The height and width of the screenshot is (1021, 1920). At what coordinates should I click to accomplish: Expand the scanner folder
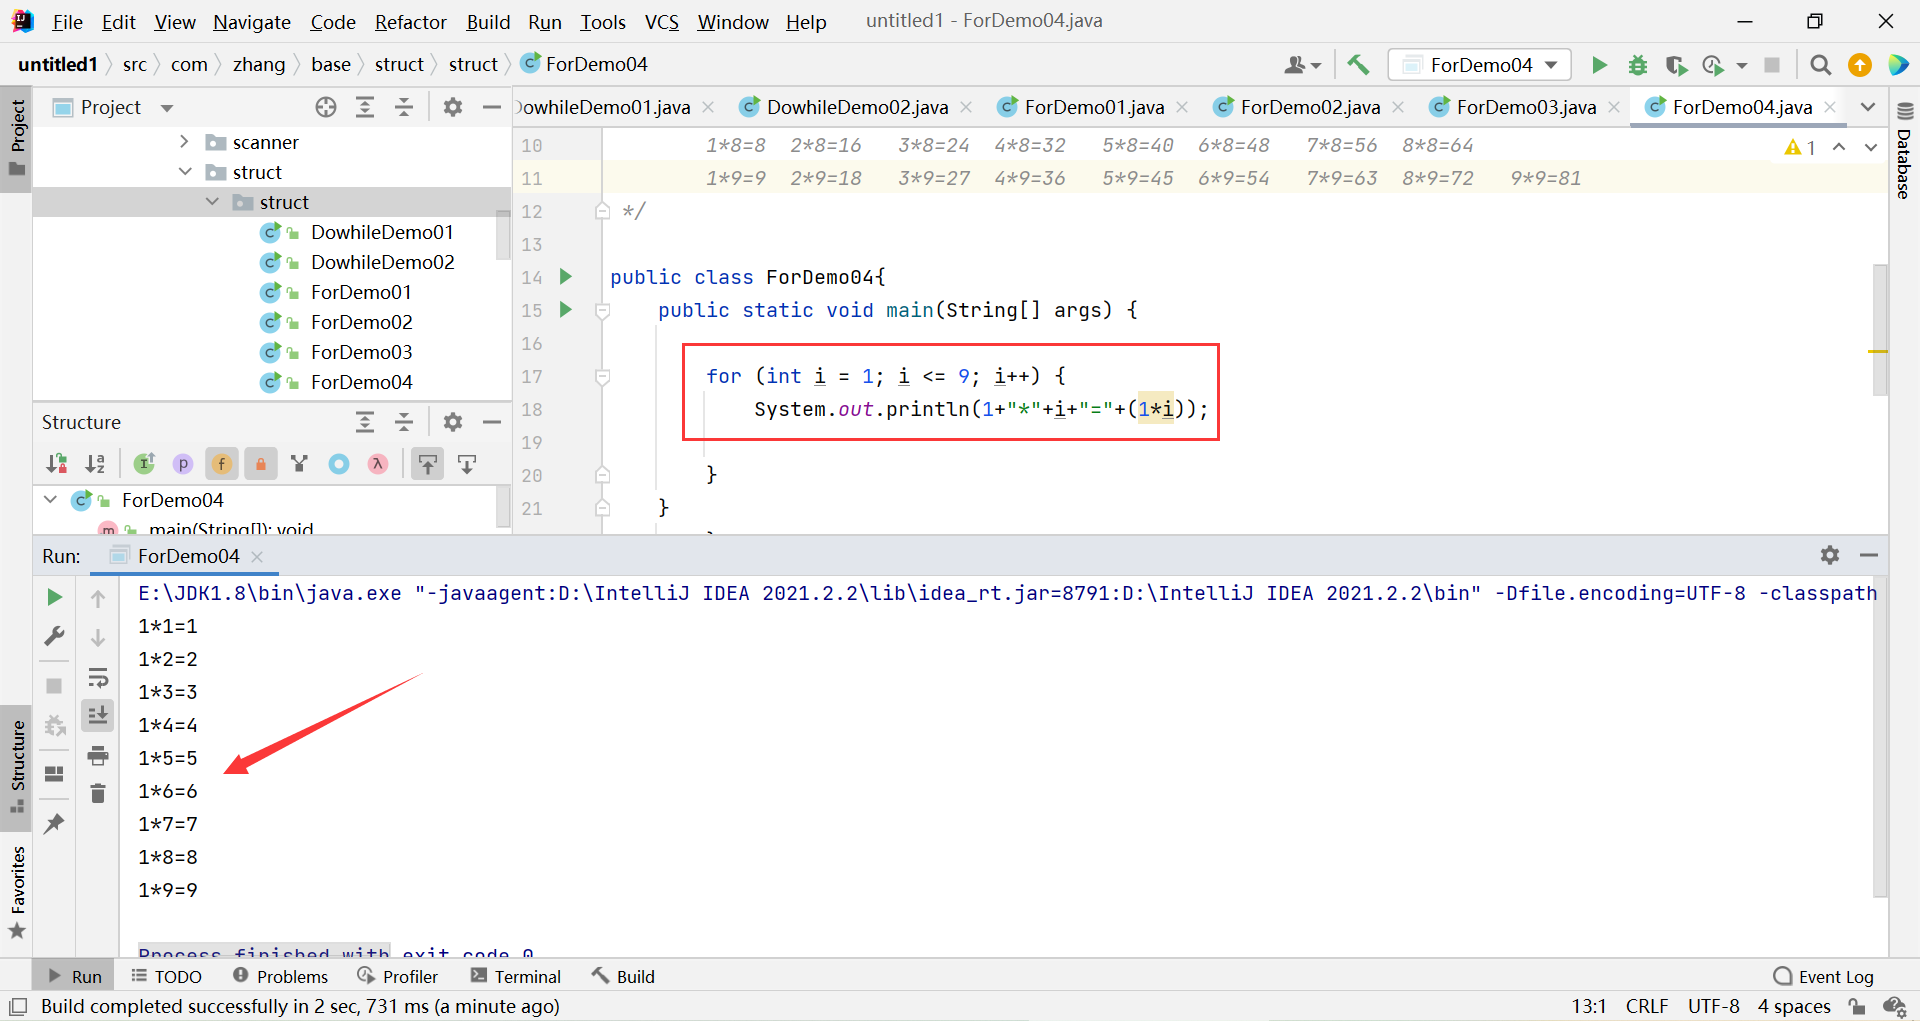[184, 142]
